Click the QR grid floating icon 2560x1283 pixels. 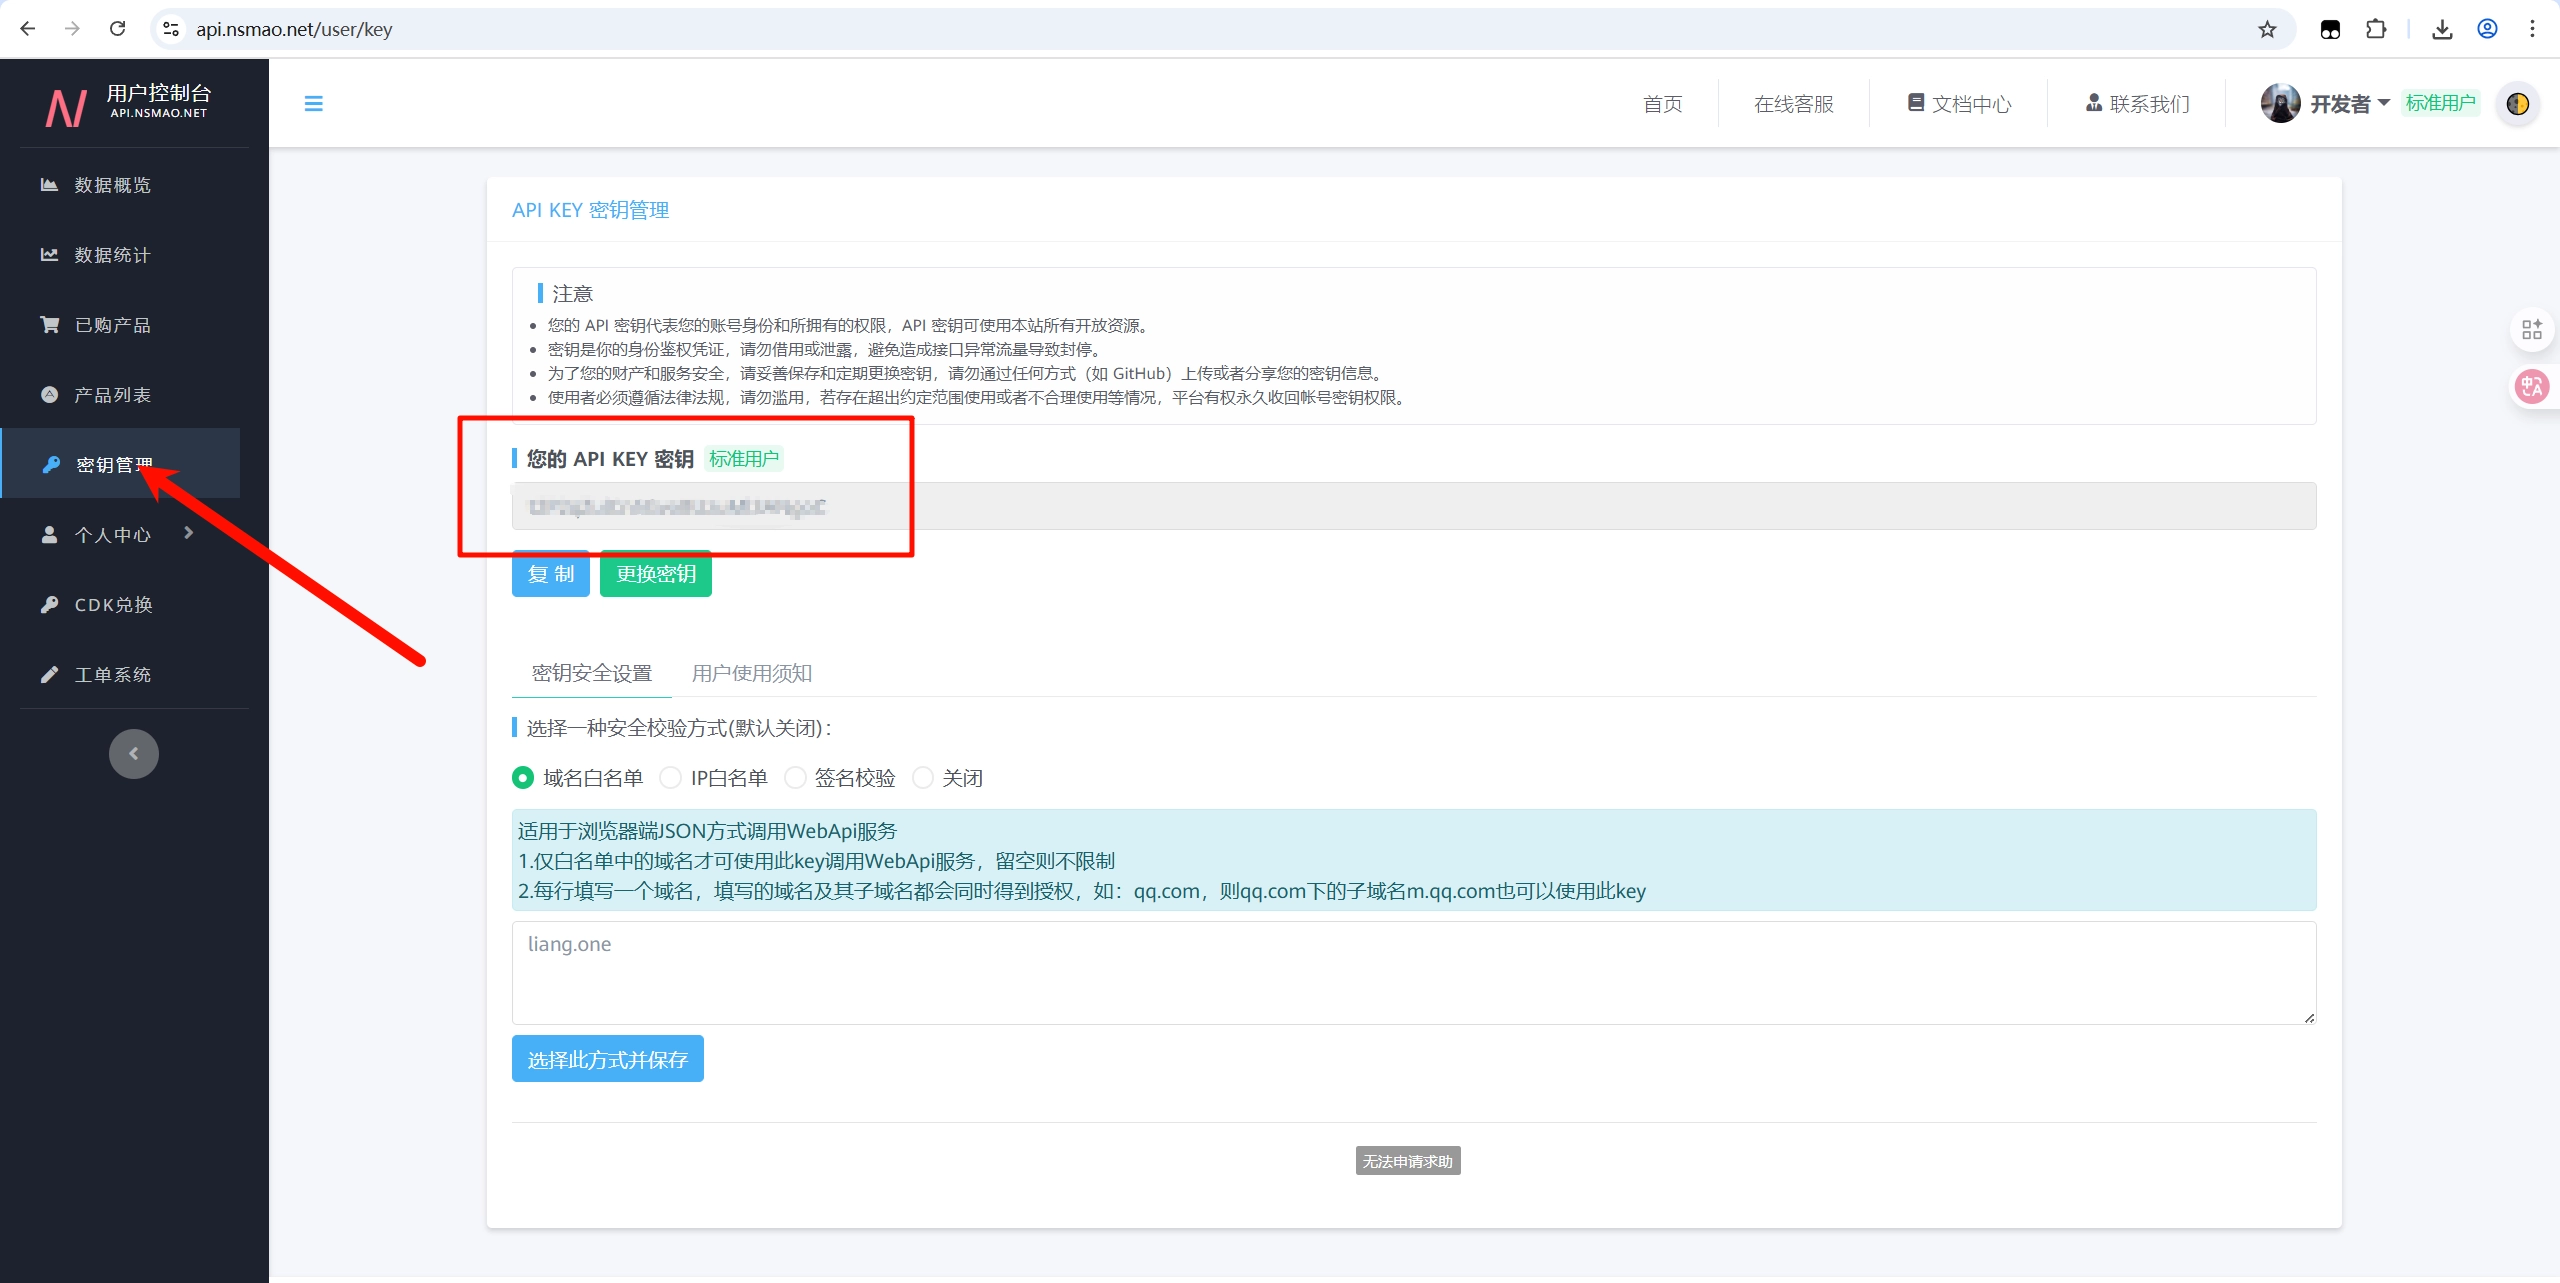tap(2532, 330)
